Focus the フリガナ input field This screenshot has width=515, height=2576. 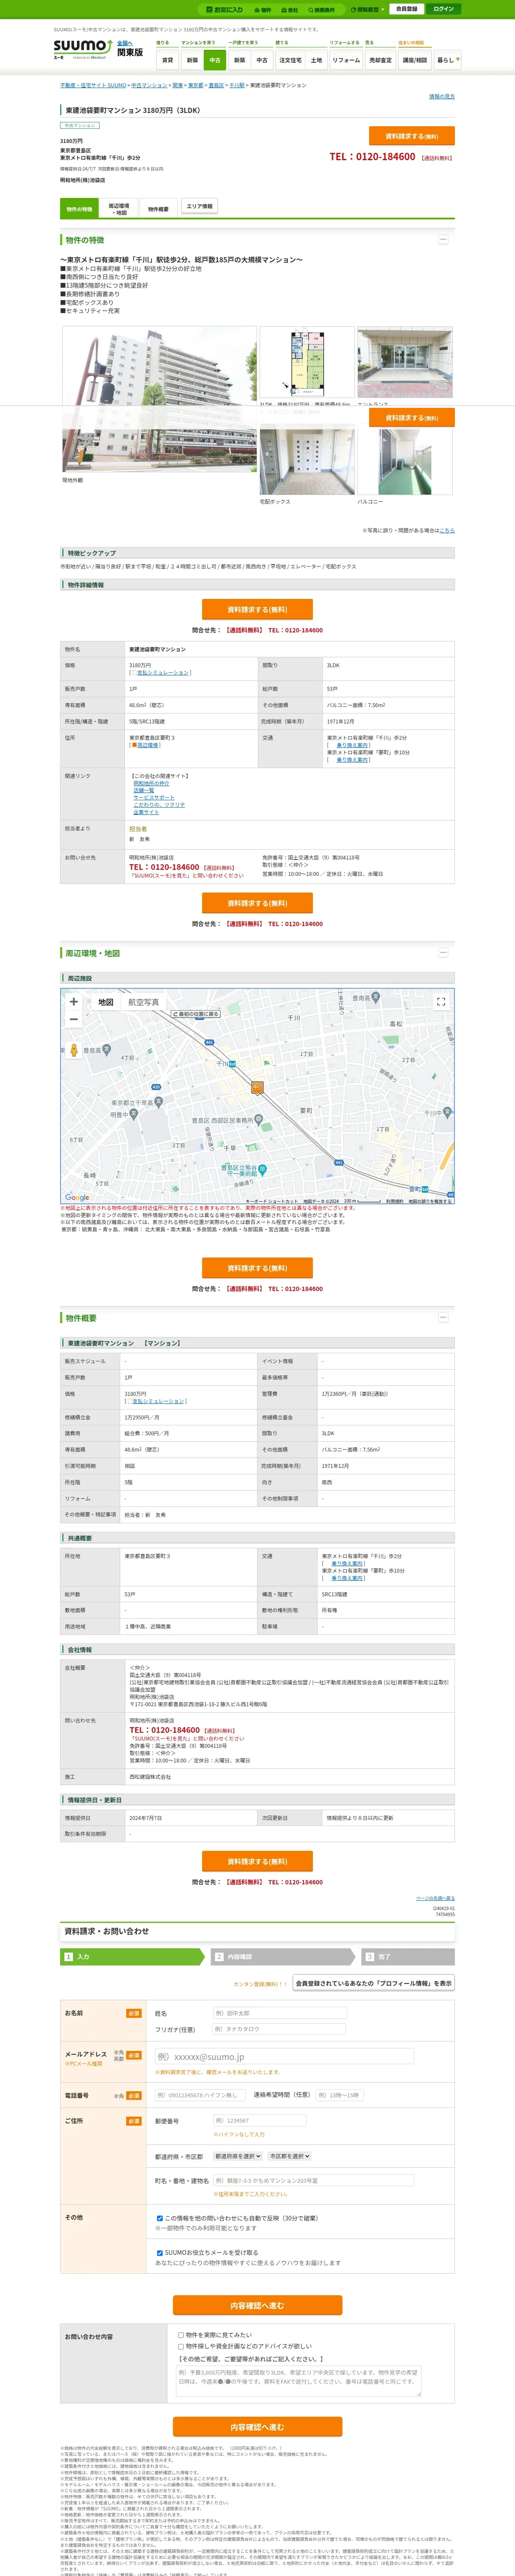point(279,2029)
